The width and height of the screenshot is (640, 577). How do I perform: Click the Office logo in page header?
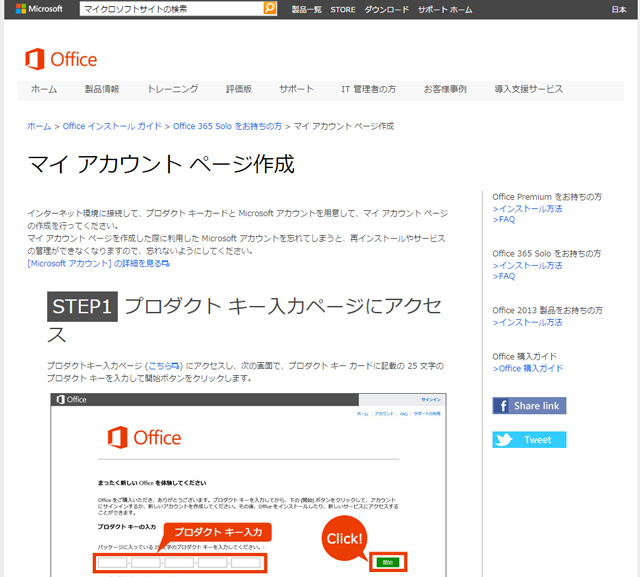61,59
